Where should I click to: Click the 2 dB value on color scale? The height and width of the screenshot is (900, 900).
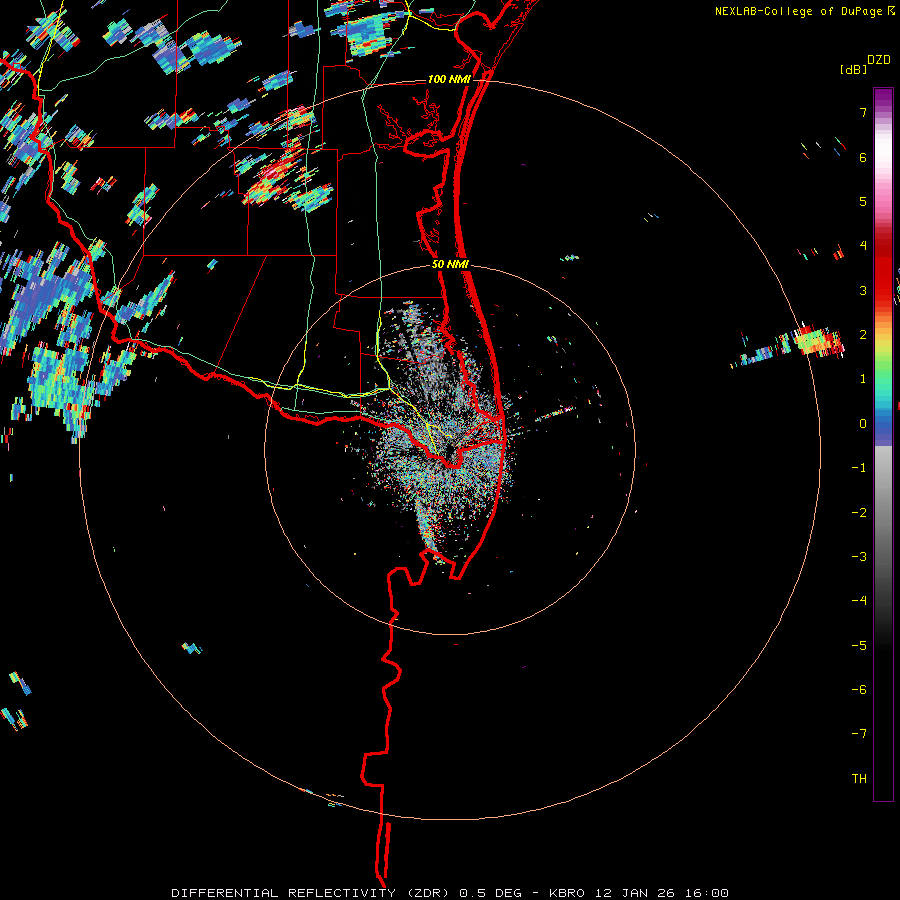[863, 335]
